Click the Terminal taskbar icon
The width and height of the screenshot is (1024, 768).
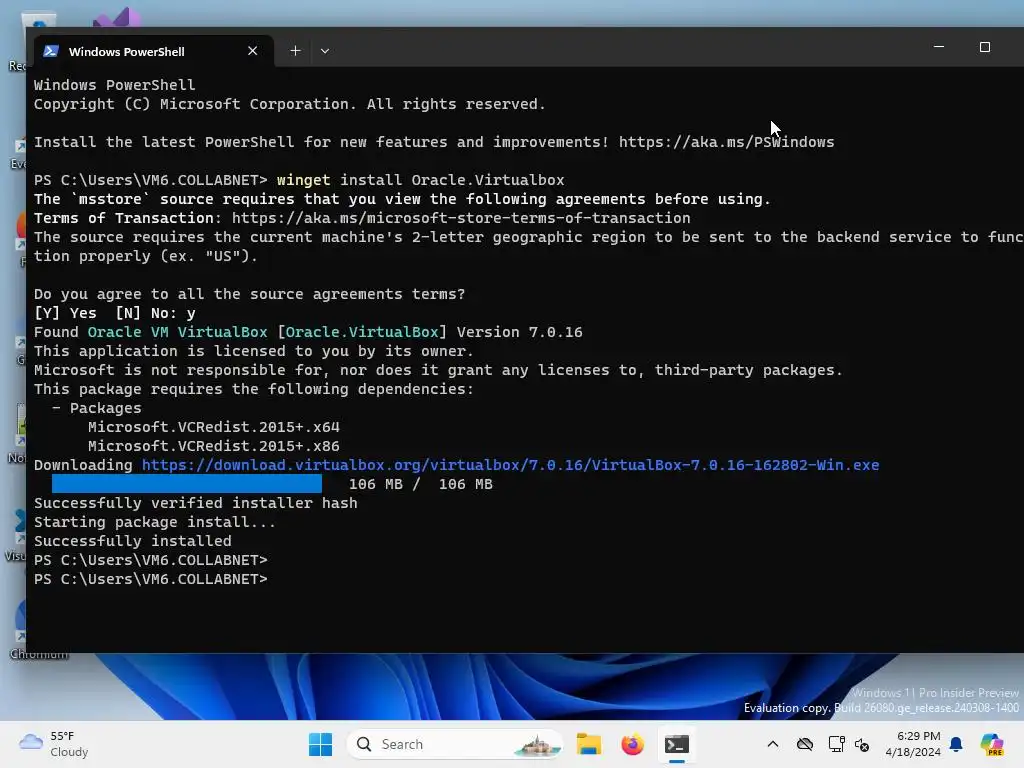click(677, 744)
